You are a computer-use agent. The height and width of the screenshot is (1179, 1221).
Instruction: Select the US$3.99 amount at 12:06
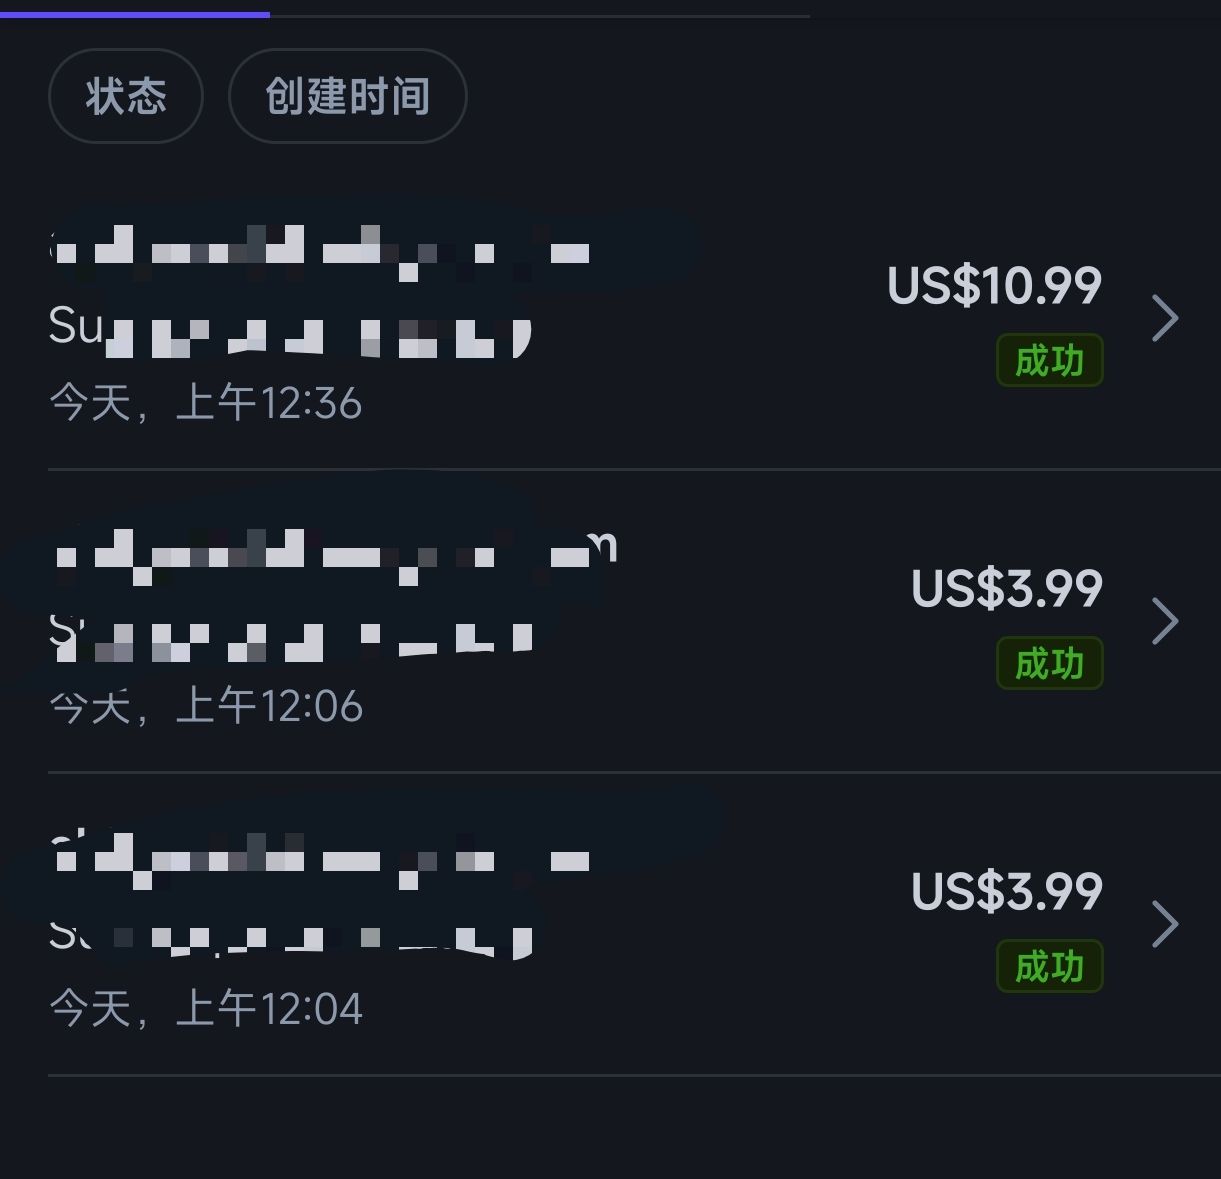tap(1006, 589)
